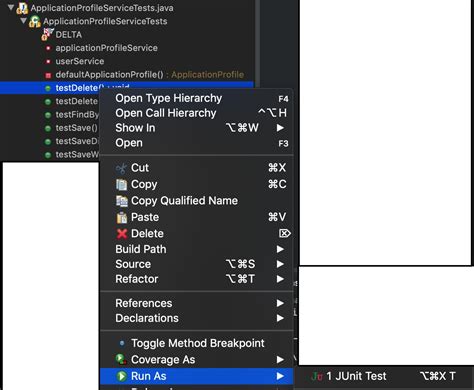Expand the Build Path submenu arrow
The width and height of the screenshot is (474, 390).
(x=280, y=249)
